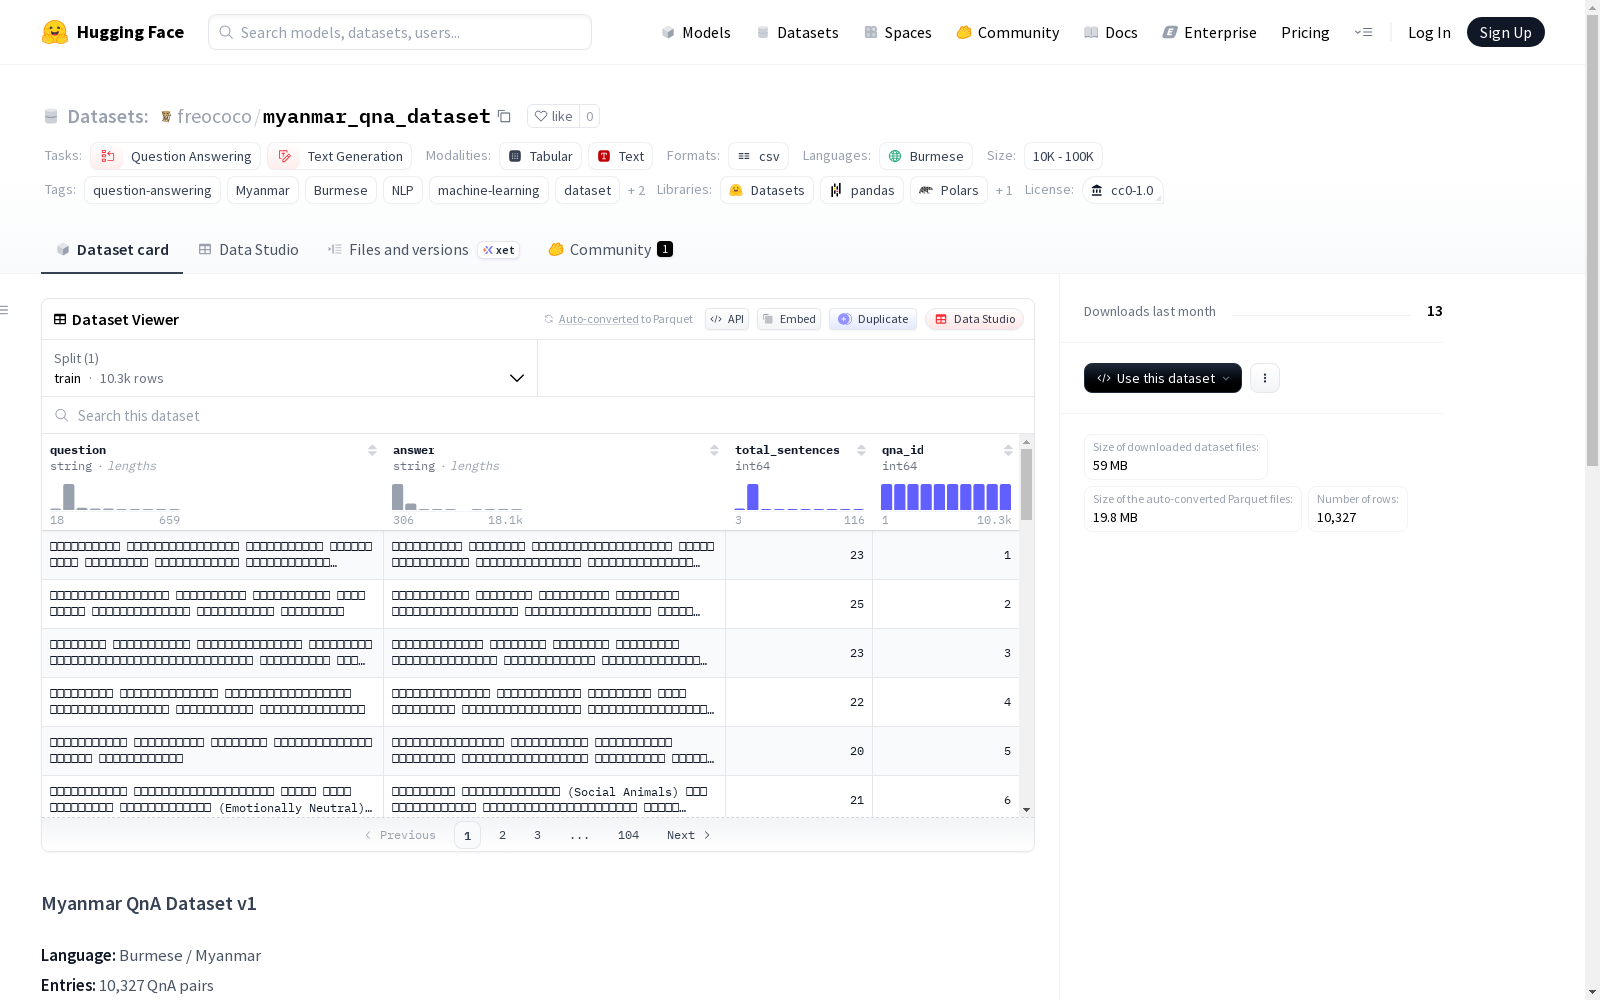Click the question lengths histogram
Image resolution: width=1600 pixels, height=1000 pixels.
(115, 496)
